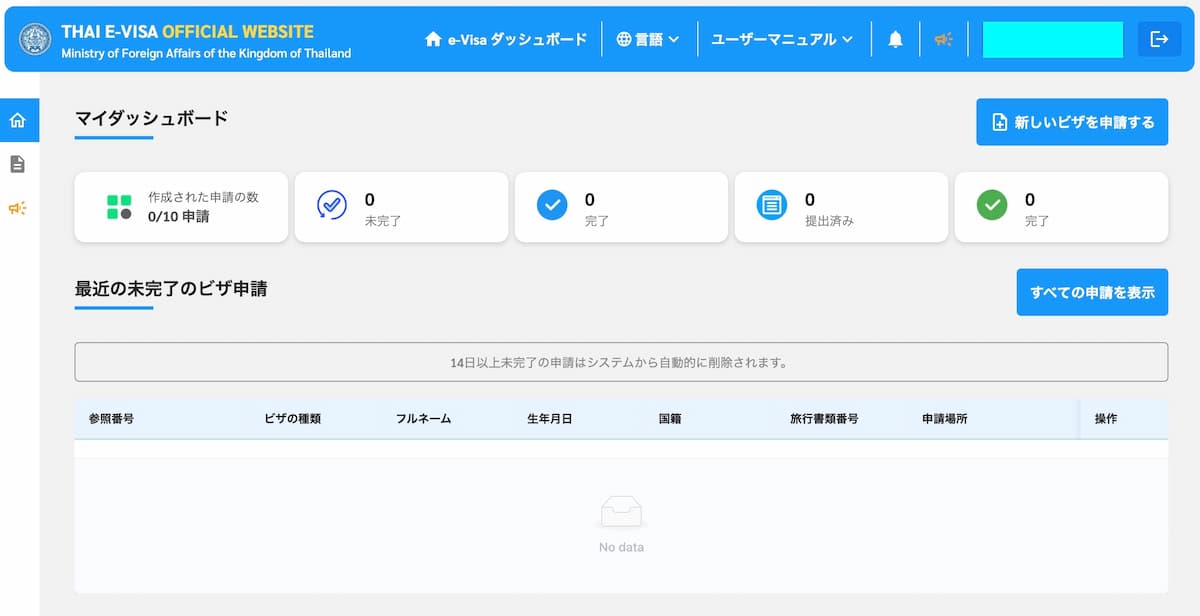Click the マイダッシュボード heading
This screenshot has height=616, width=1200.
pos(152,118)
